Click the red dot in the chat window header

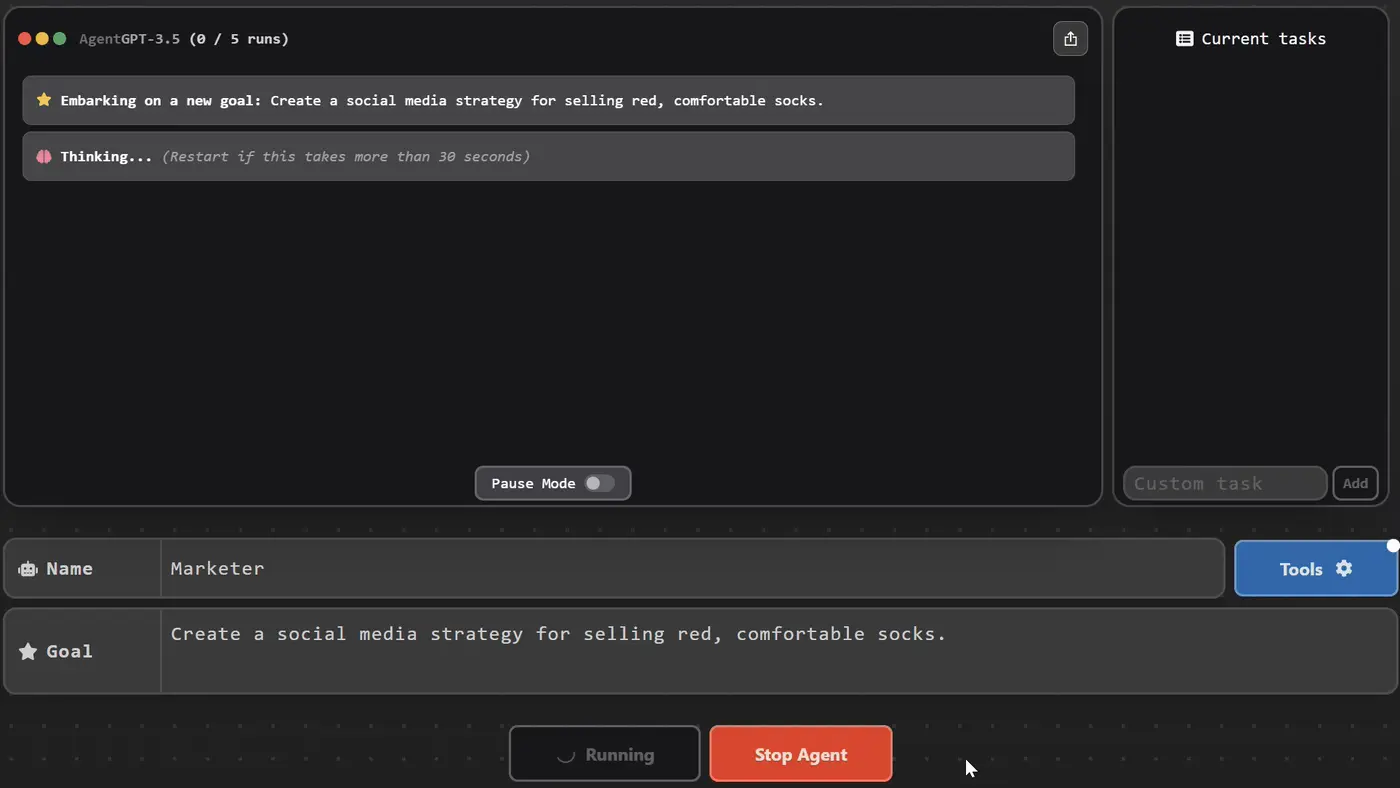click(25, 39)
